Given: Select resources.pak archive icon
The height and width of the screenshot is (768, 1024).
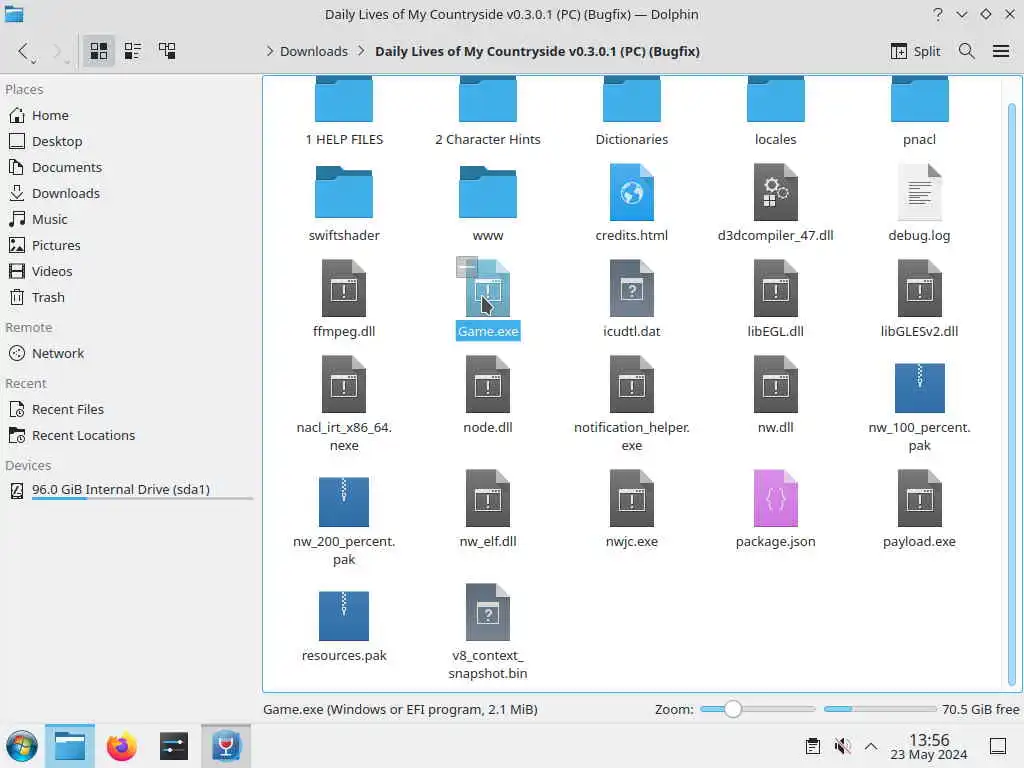Looking at the screenshot, I should point(344,616).
